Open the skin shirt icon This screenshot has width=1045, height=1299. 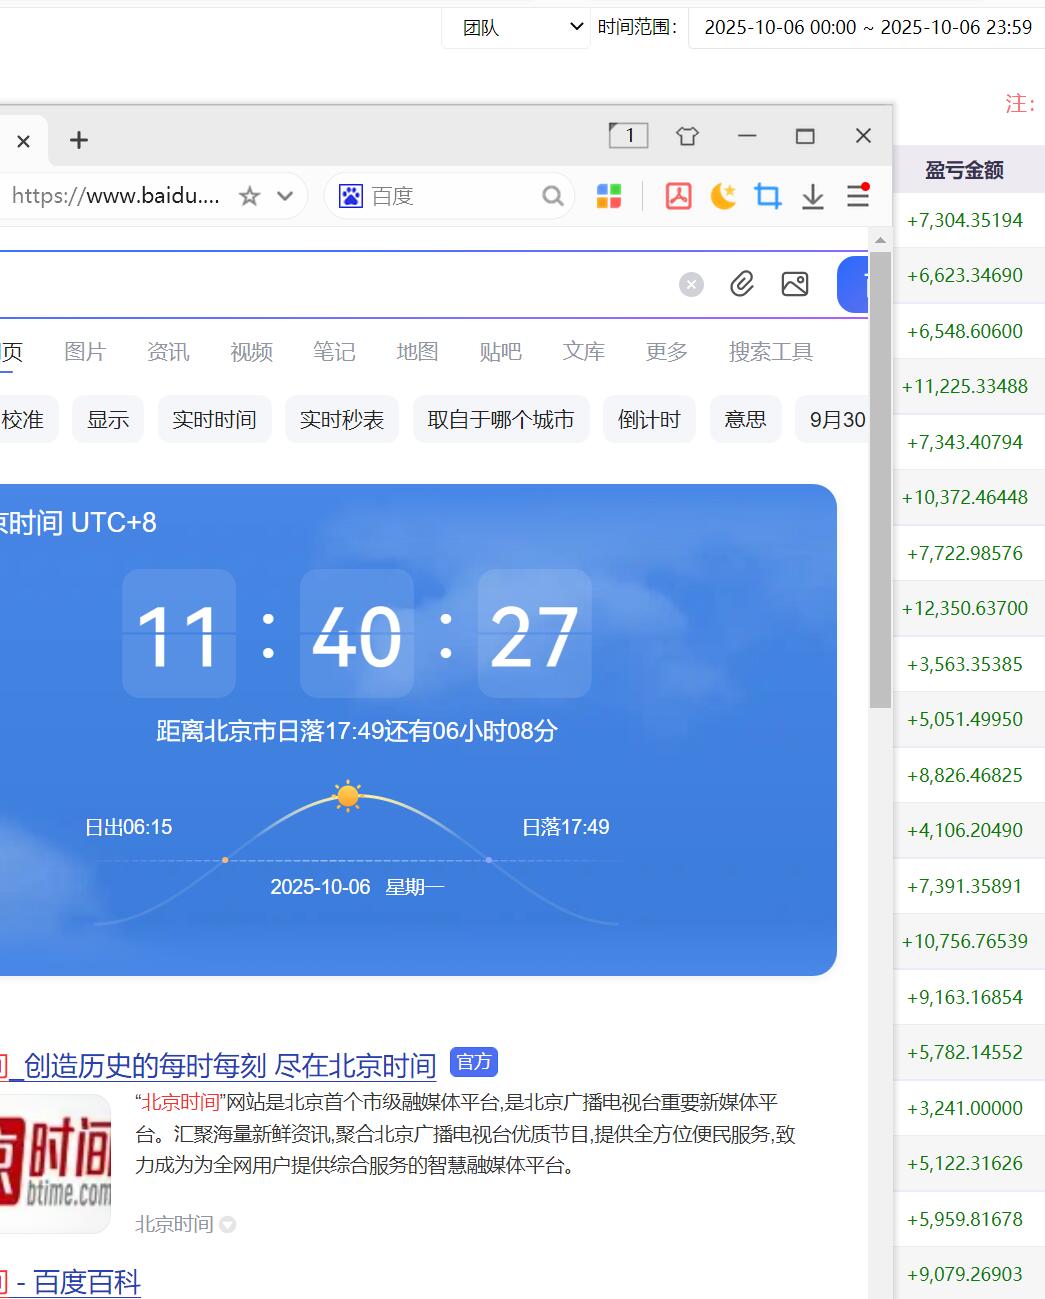pyautogui.click(x=687, y=136)
